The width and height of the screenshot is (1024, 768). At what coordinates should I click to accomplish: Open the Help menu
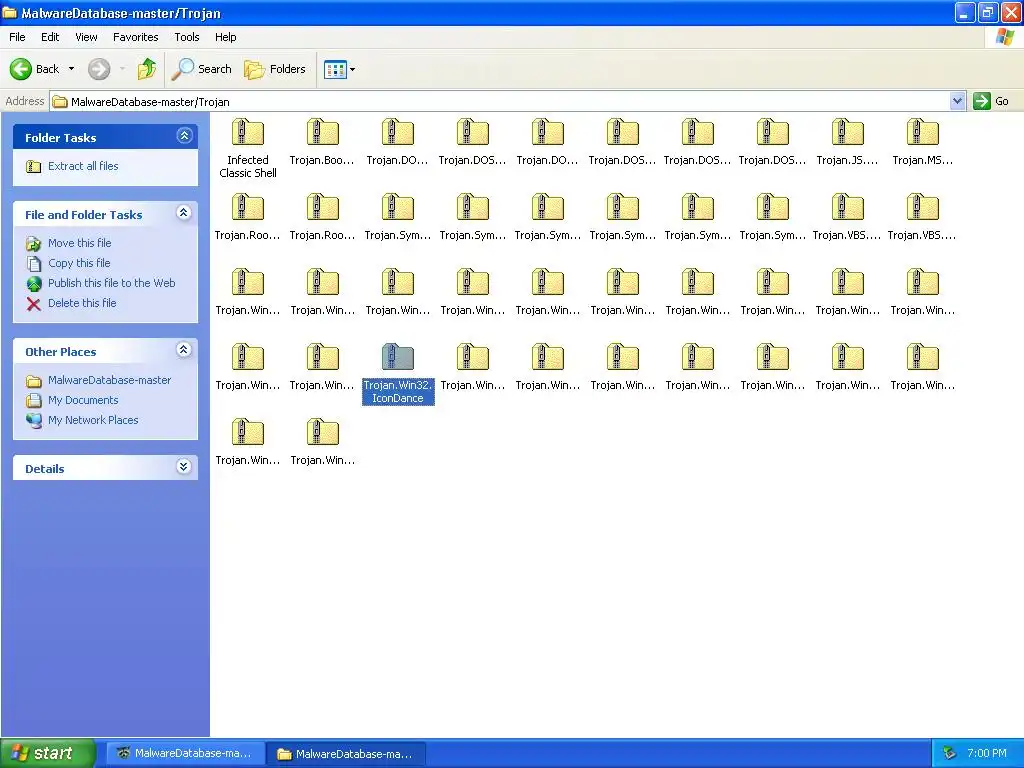pos(225,37)
